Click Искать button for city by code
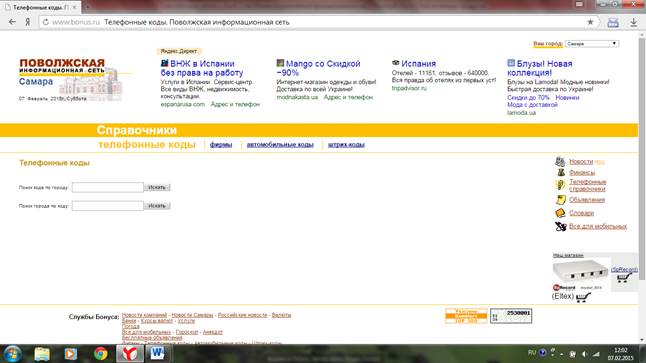The image size is (646, 363). tap(157, 206)
